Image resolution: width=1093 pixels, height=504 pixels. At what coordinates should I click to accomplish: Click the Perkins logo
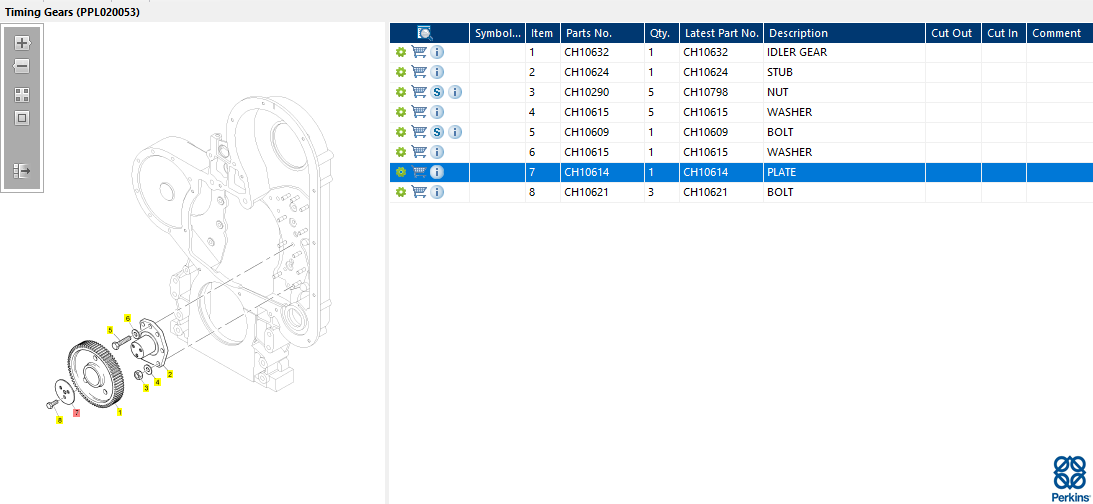[x=1070, y=478]
